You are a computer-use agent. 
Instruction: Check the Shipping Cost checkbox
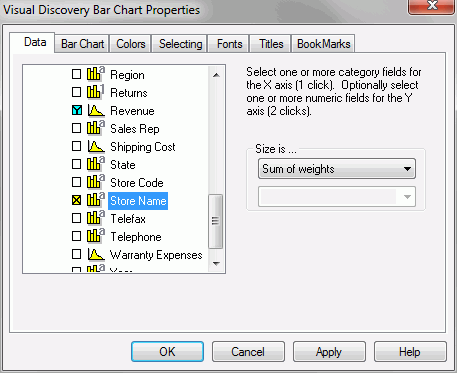77,146
